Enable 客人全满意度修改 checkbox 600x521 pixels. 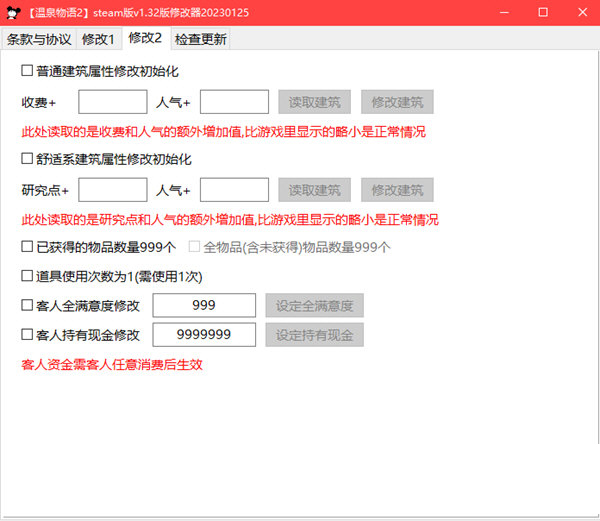(x=27, y=305)
